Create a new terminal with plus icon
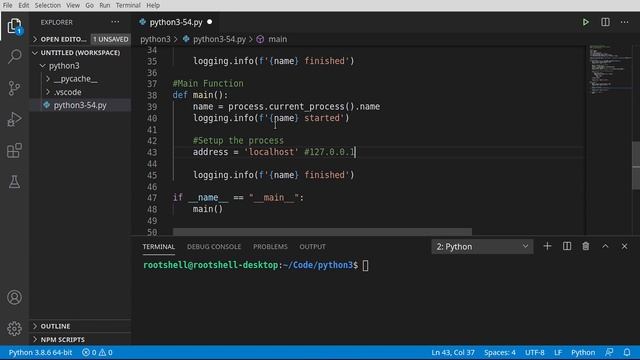Viewport: 640px width, 360px height. coord(547,247)
